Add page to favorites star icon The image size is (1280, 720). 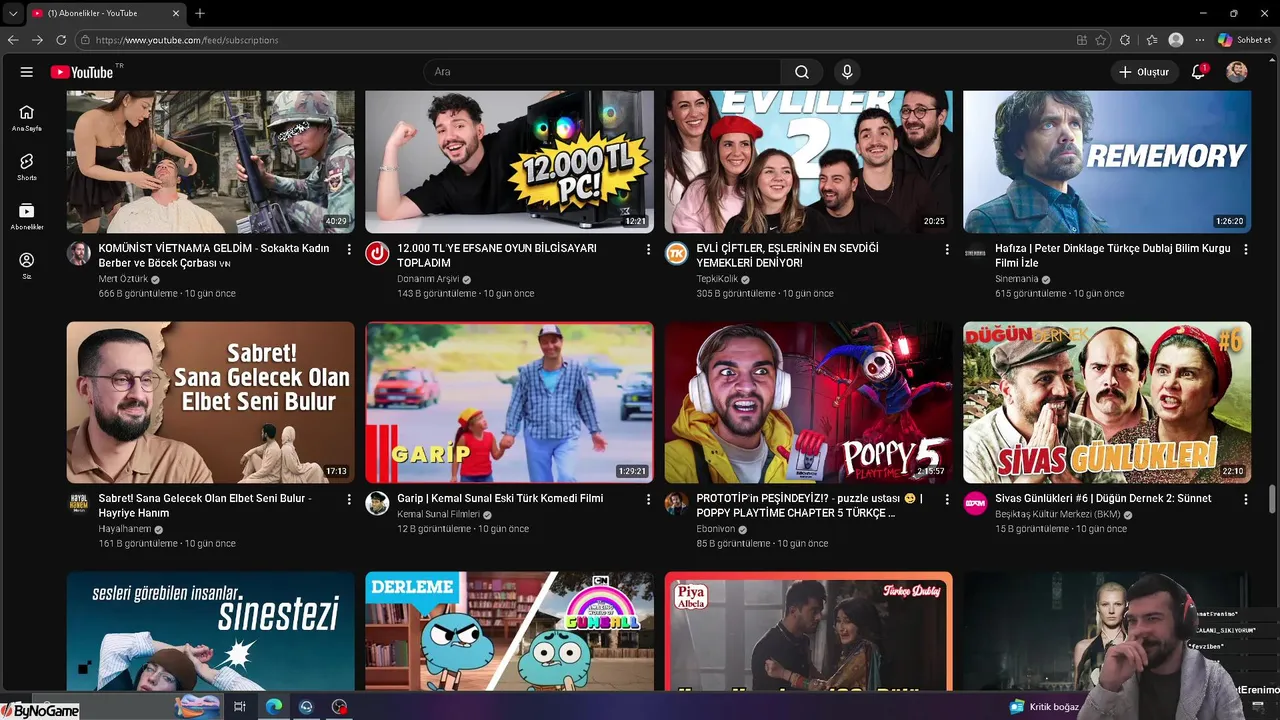pyautogui.click(x=1101, y=40)
